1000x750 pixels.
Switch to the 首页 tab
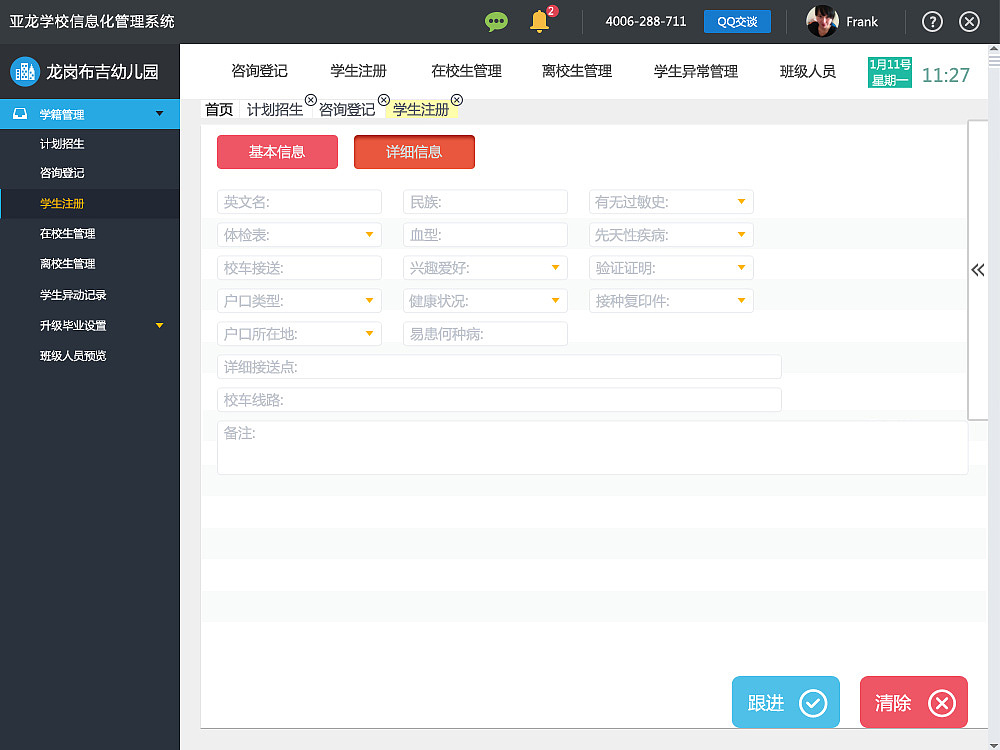[218, 109]
